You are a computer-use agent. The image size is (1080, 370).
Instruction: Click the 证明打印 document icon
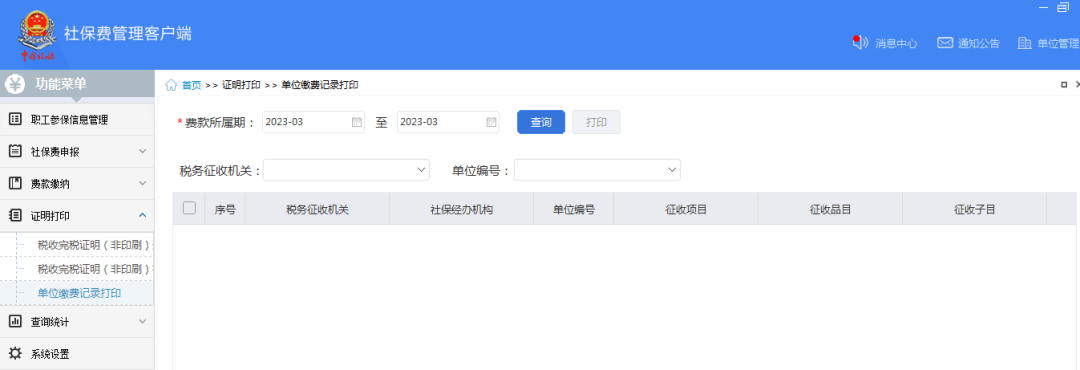click(14, 215)
